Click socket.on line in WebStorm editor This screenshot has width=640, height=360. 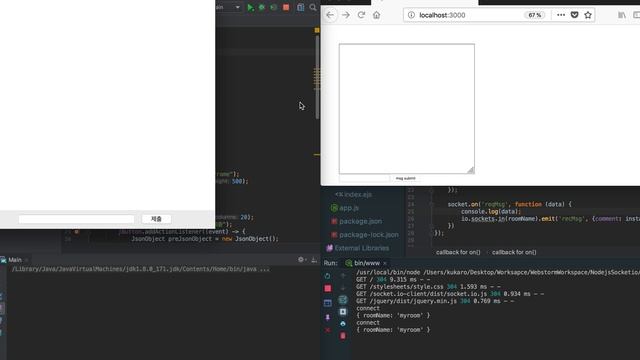[509, 204]
